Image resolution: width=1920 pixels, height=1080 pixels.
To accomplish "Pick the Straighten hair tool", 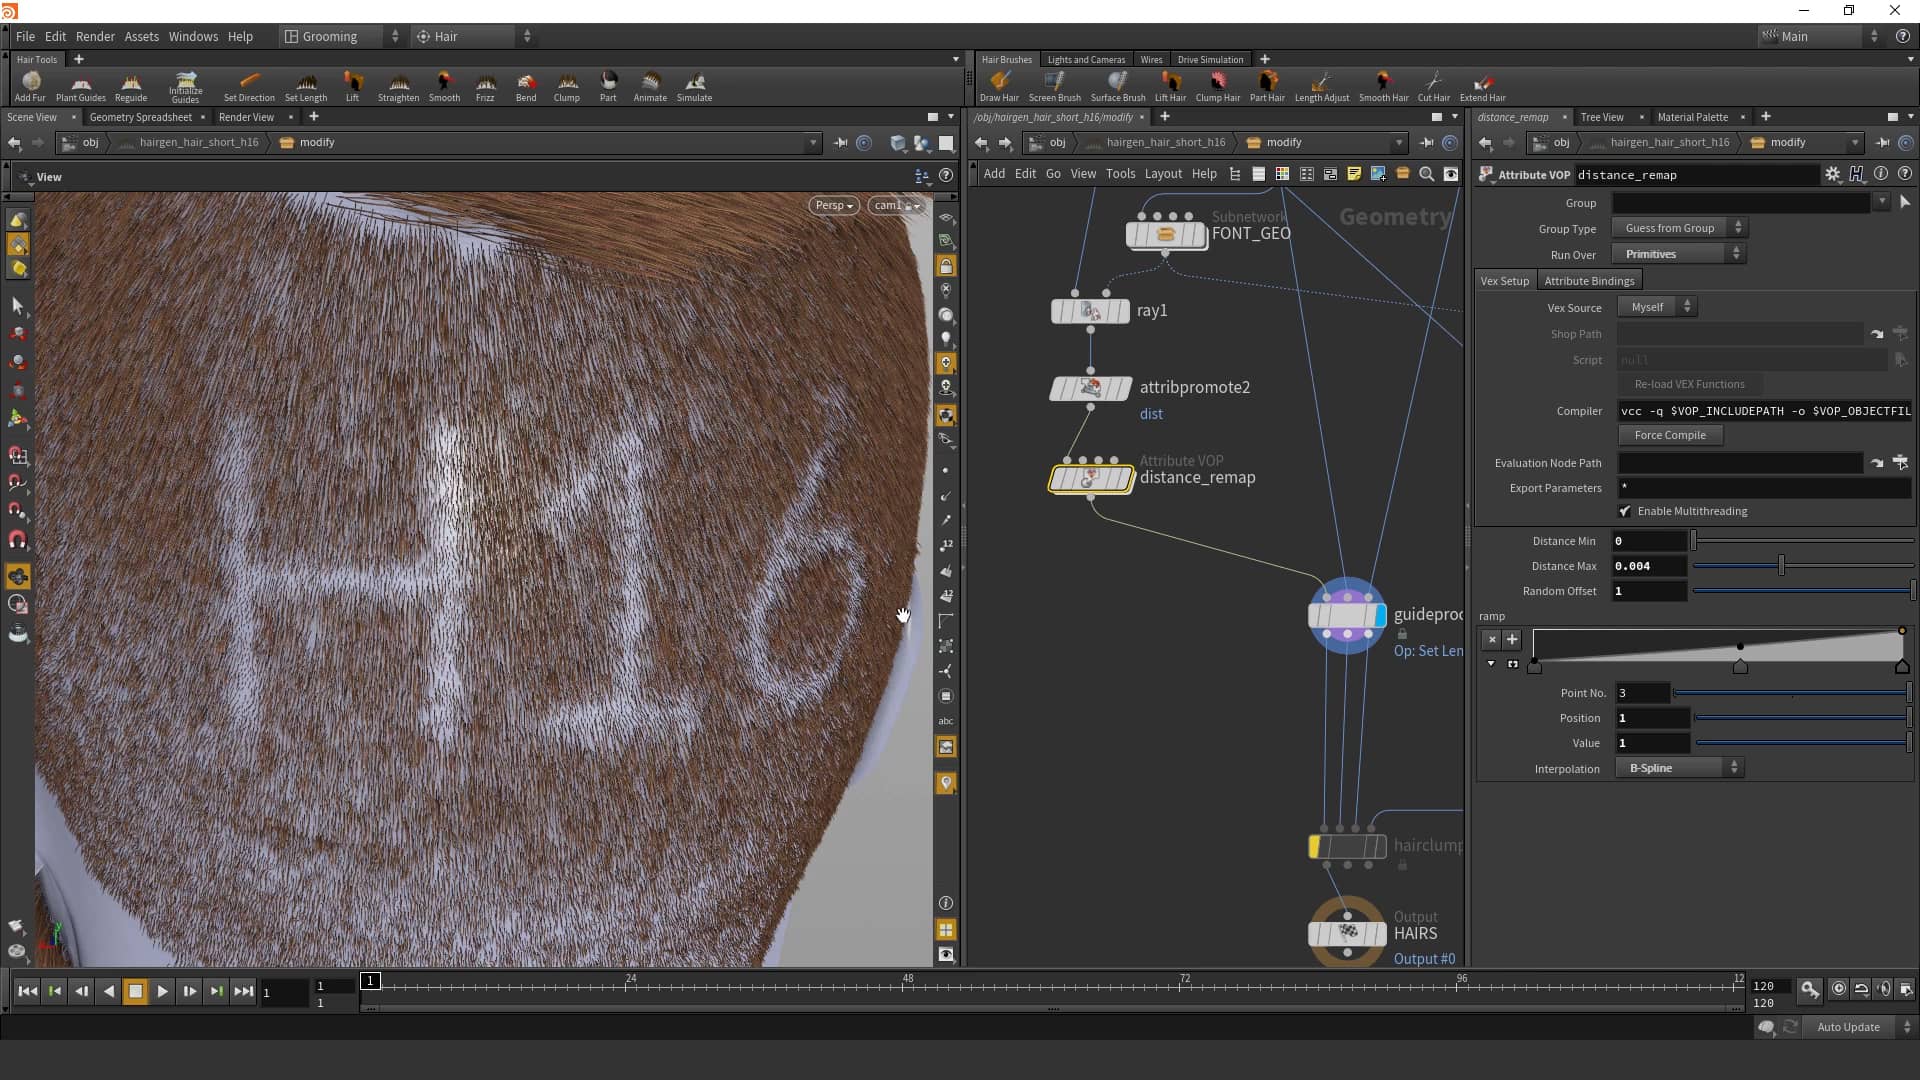I will coord(398,87).
